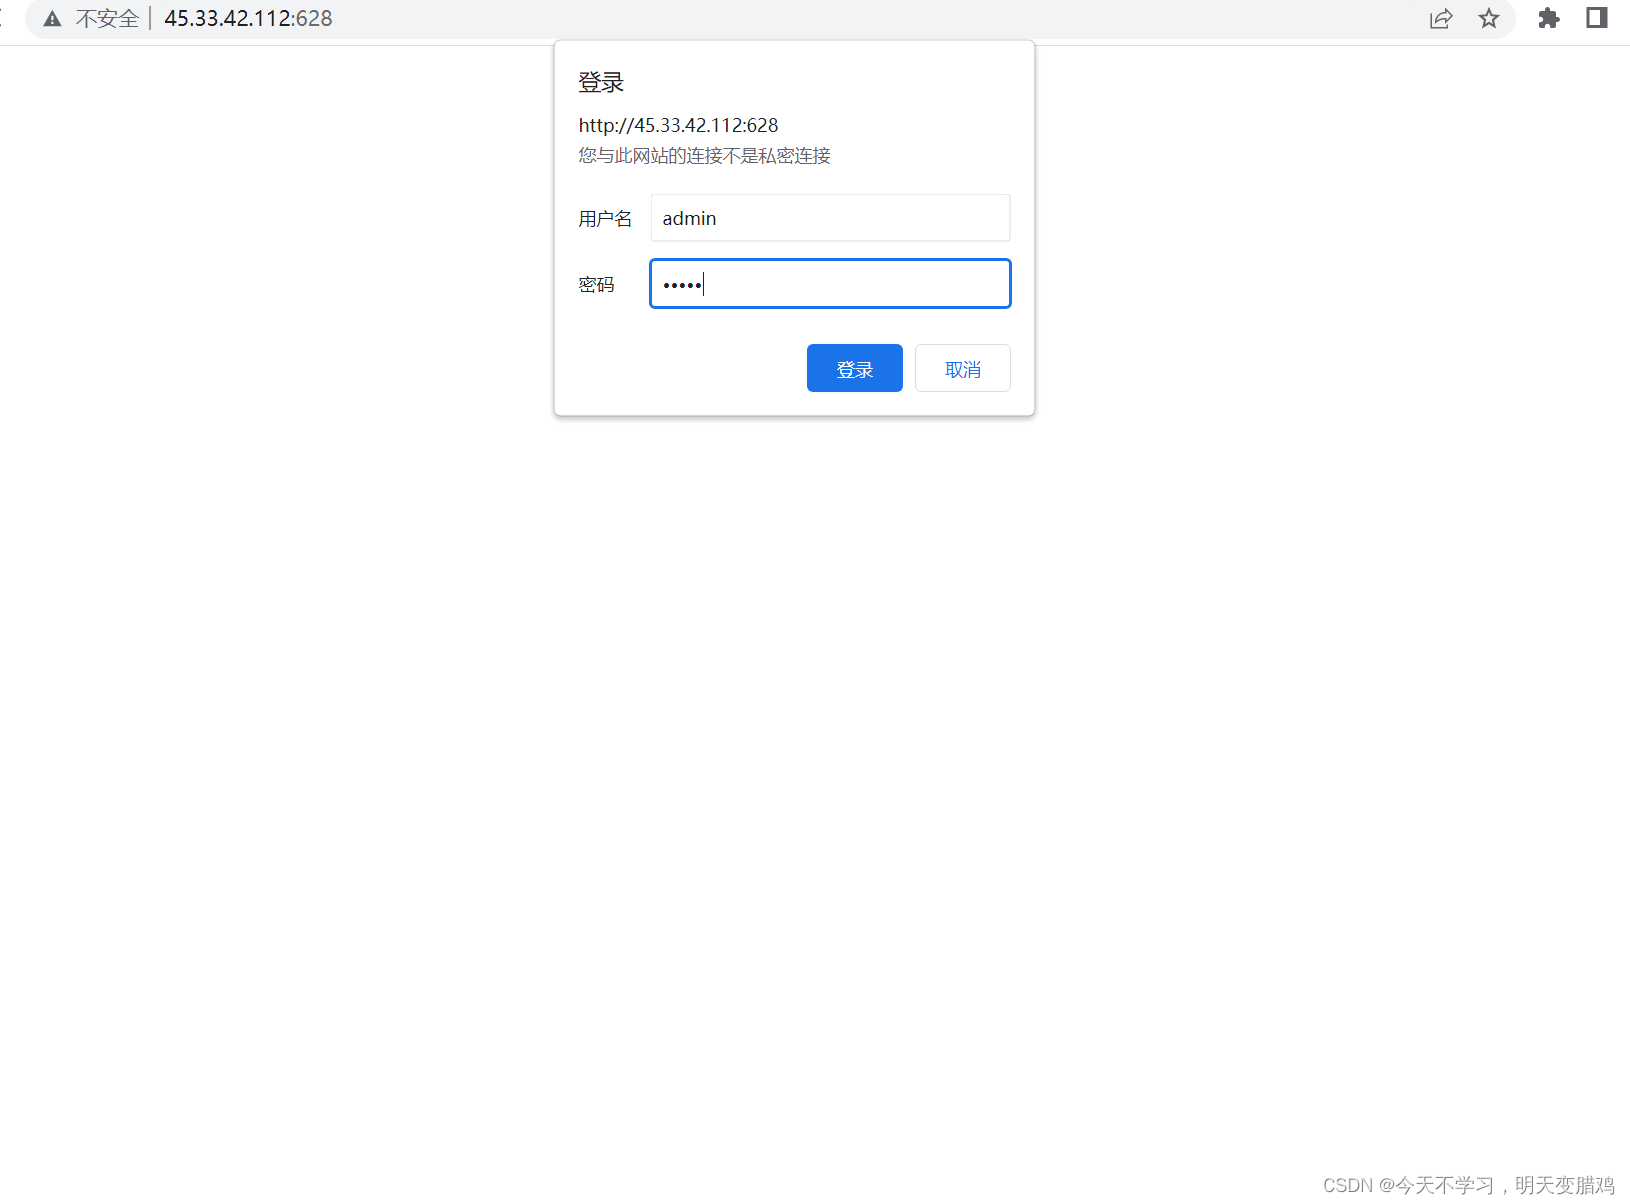Image resolution: width=1630 pixels, height=1204 pixels.
Task: Click the warning triangle in the address bar
Action: tap(52, 18)
